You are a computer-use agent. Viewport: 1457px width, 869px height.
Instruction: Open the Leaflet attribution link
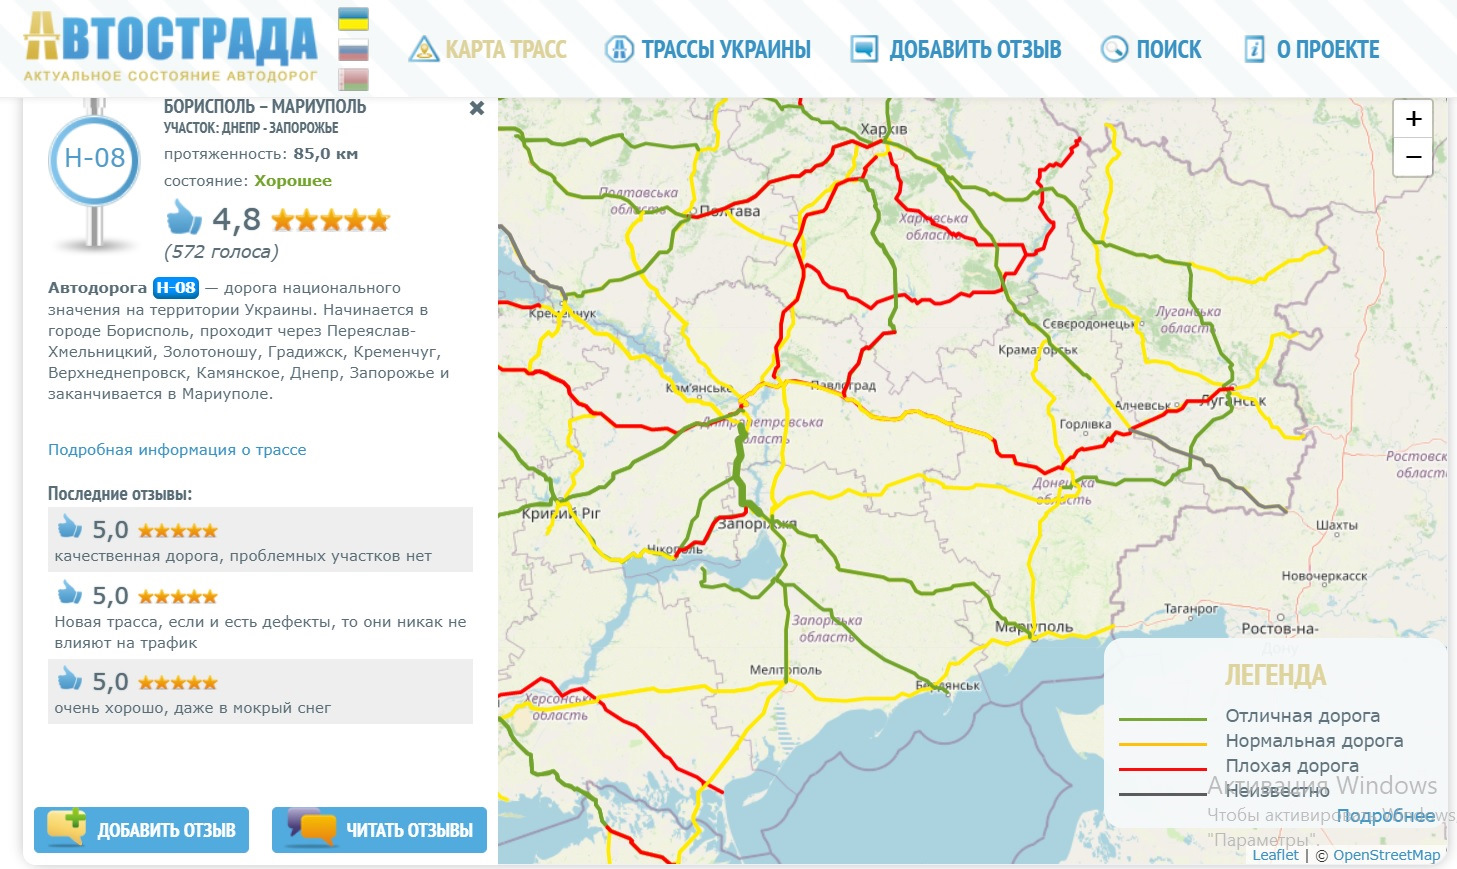(x=1275, y=855)
